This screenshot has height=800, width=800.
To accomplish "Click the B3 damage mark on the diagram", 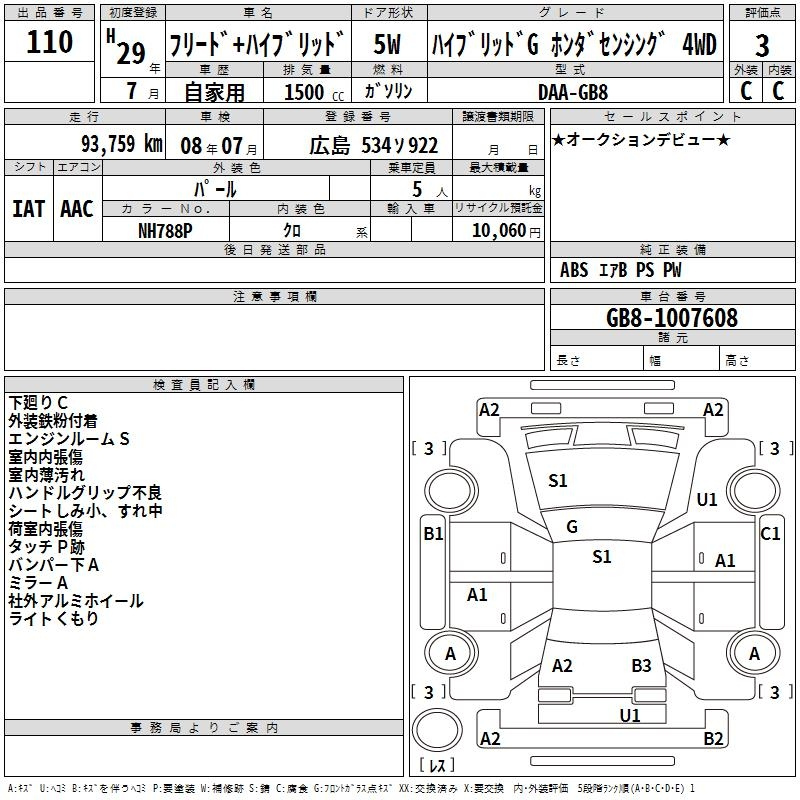I will pyautogui.click(x=641, y=666).
